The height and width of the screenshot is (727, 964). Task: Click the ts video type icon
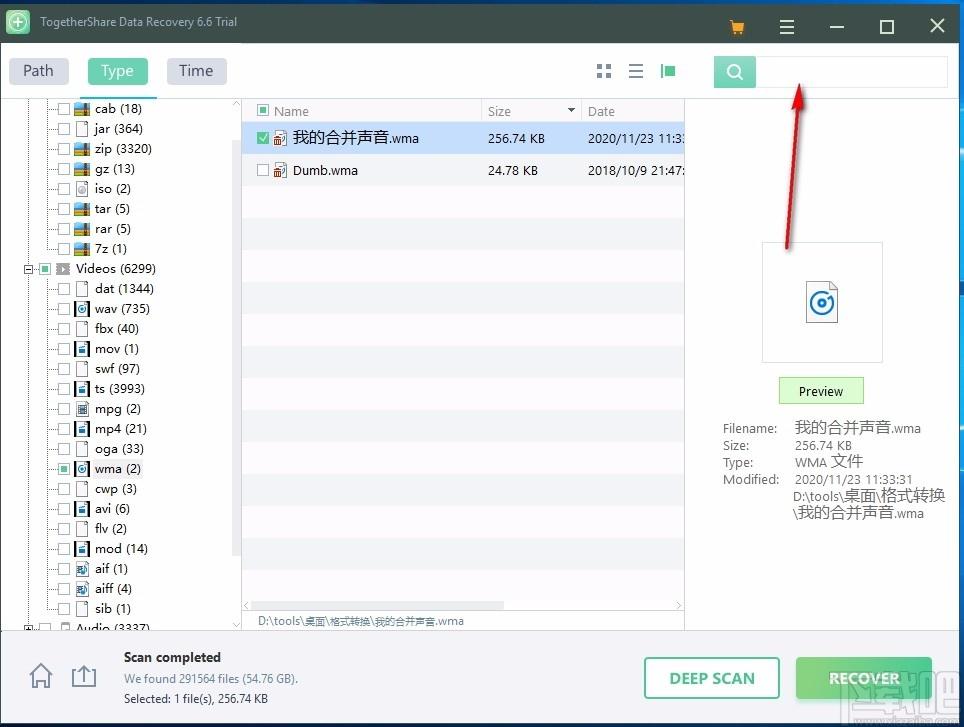coord(82,389)
